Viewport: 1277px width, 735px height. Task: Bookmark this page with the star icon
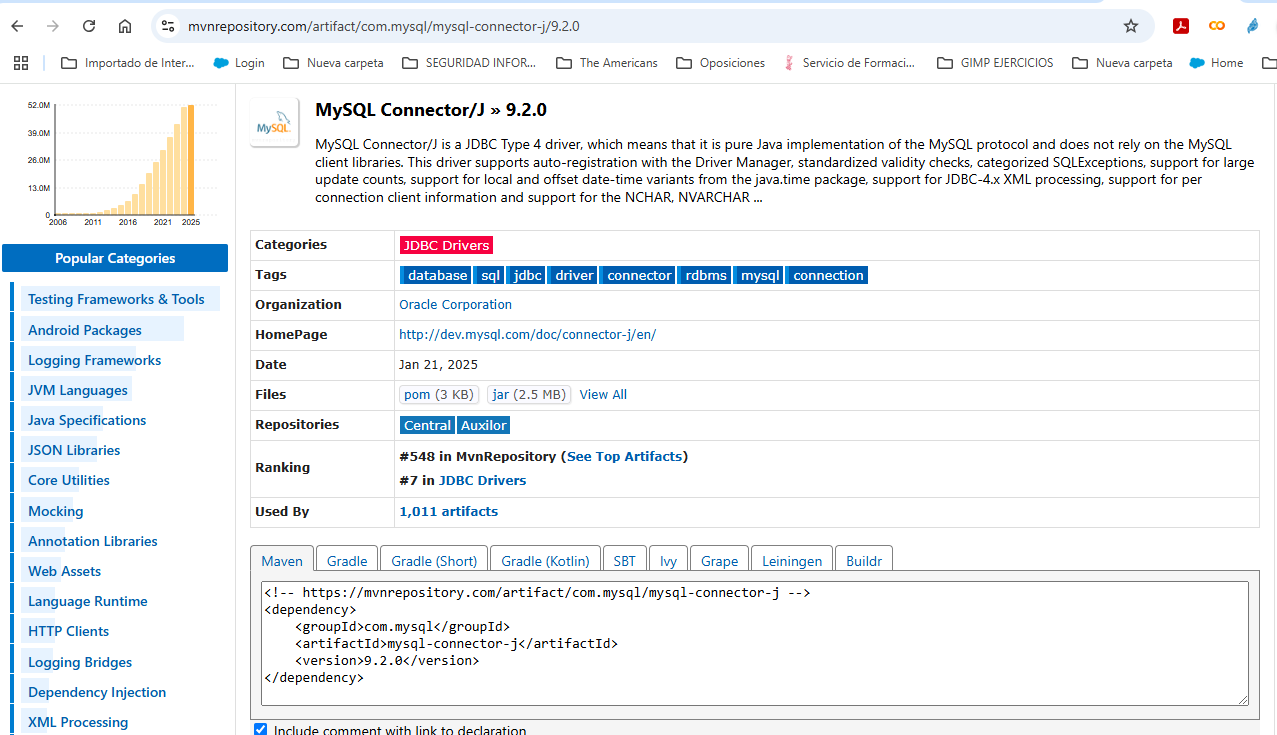pyautogui.click(x=1131, y=26)
